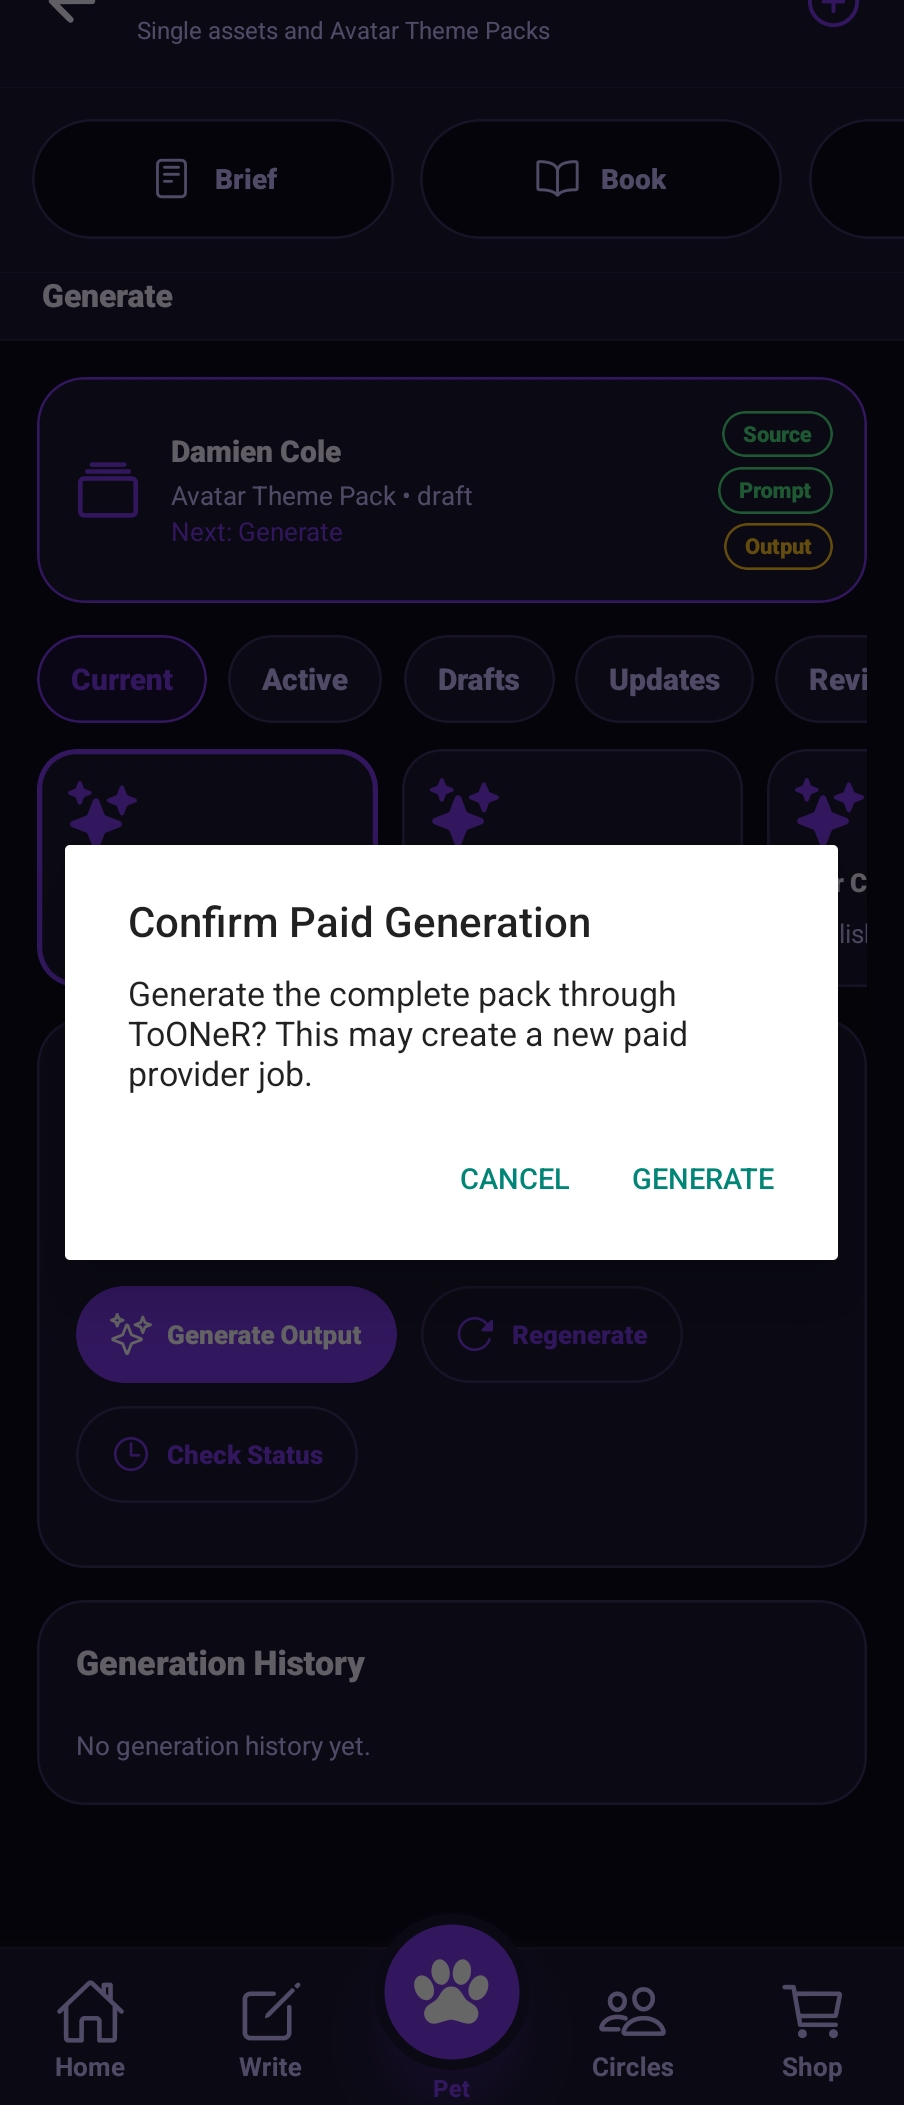Open the Shop cart icon
Image resolution: width=904 pixels, height=2105 pixels.
tap(812, 2011)
